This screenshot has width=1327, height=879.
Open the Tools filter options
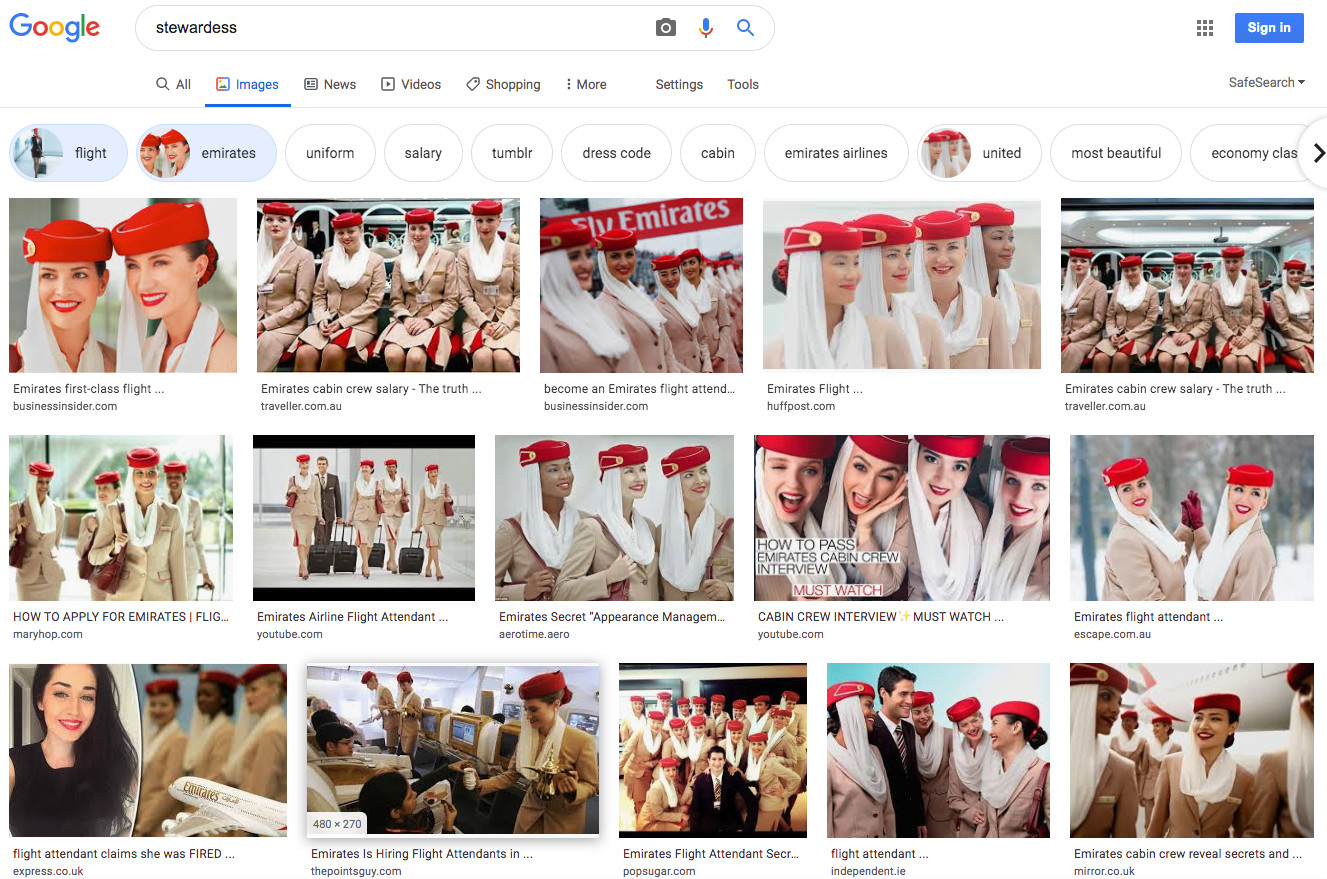[742, 85]
